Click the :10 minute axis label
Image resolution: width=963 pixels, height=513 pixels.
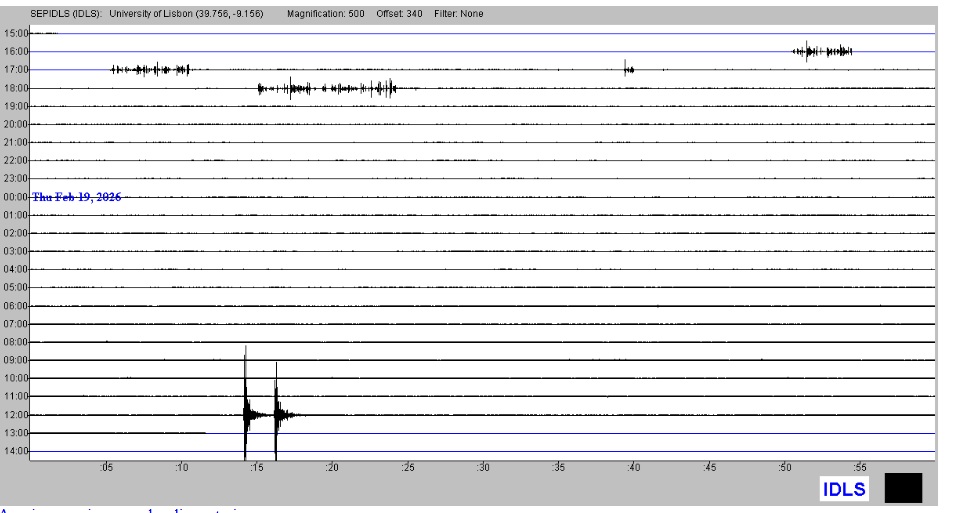point(181,468)
